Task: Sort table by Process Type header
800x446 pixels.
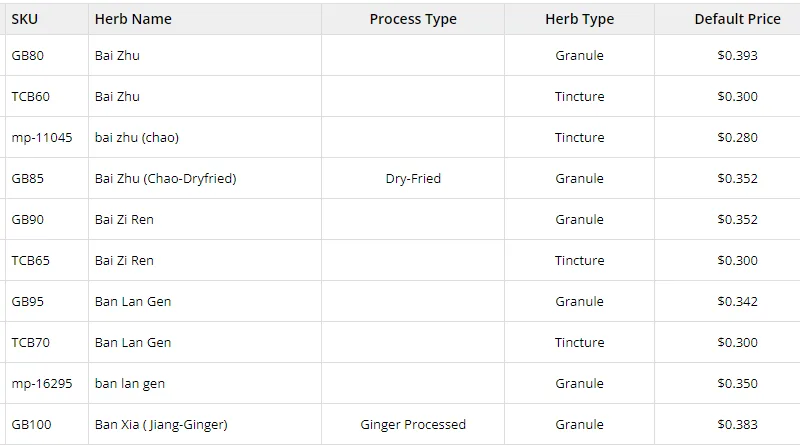Action: pyautogui.click(x=412, y=19)
